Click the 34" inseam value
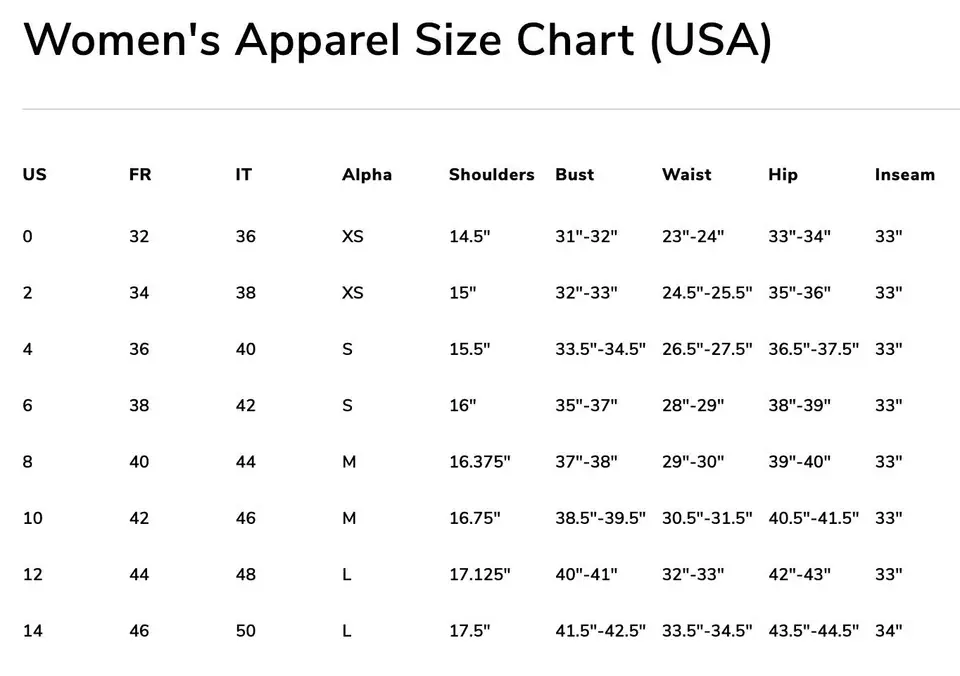The width and height of the screenshot is (960, 676). (888, 631)
